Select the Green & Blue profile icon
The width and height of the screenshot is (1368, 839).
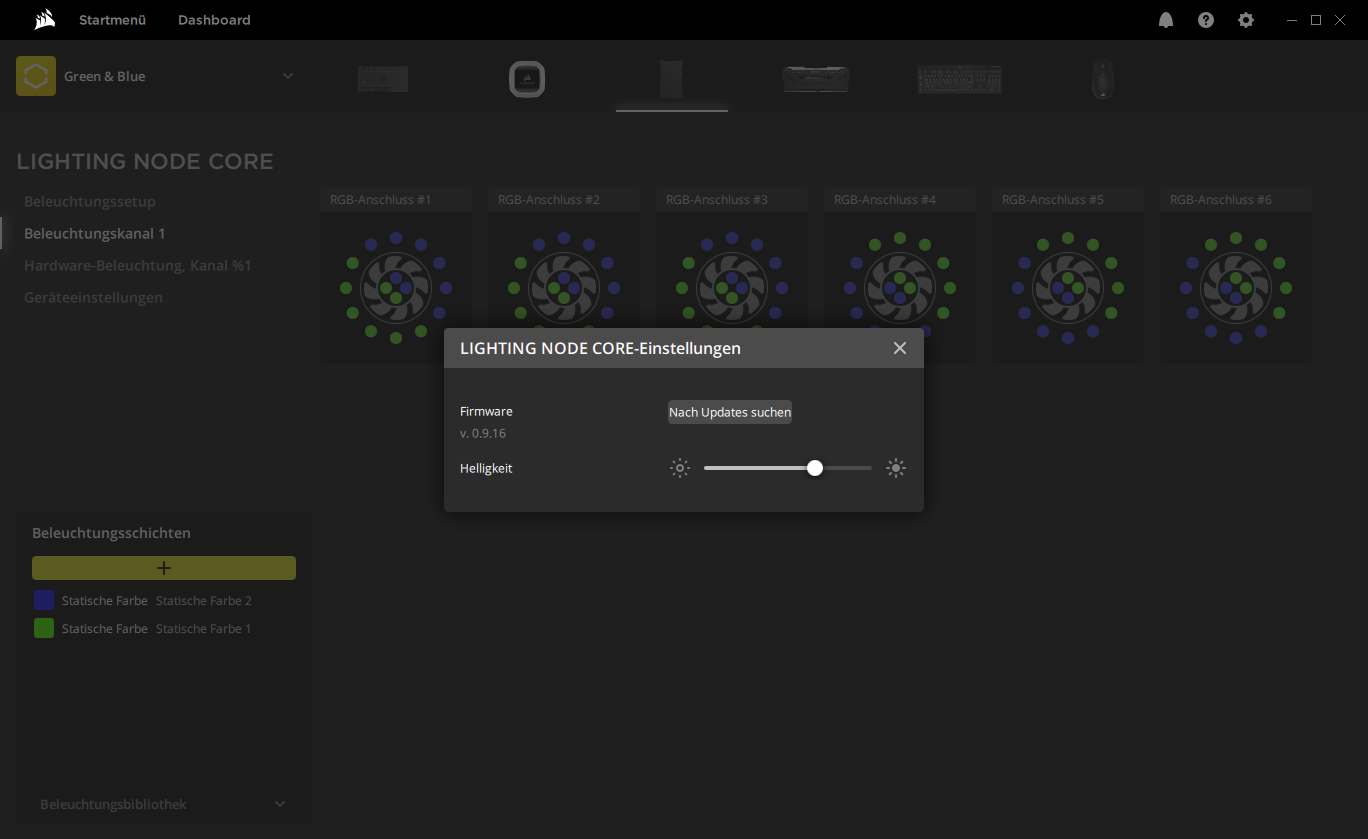click(x=36, y=76)
